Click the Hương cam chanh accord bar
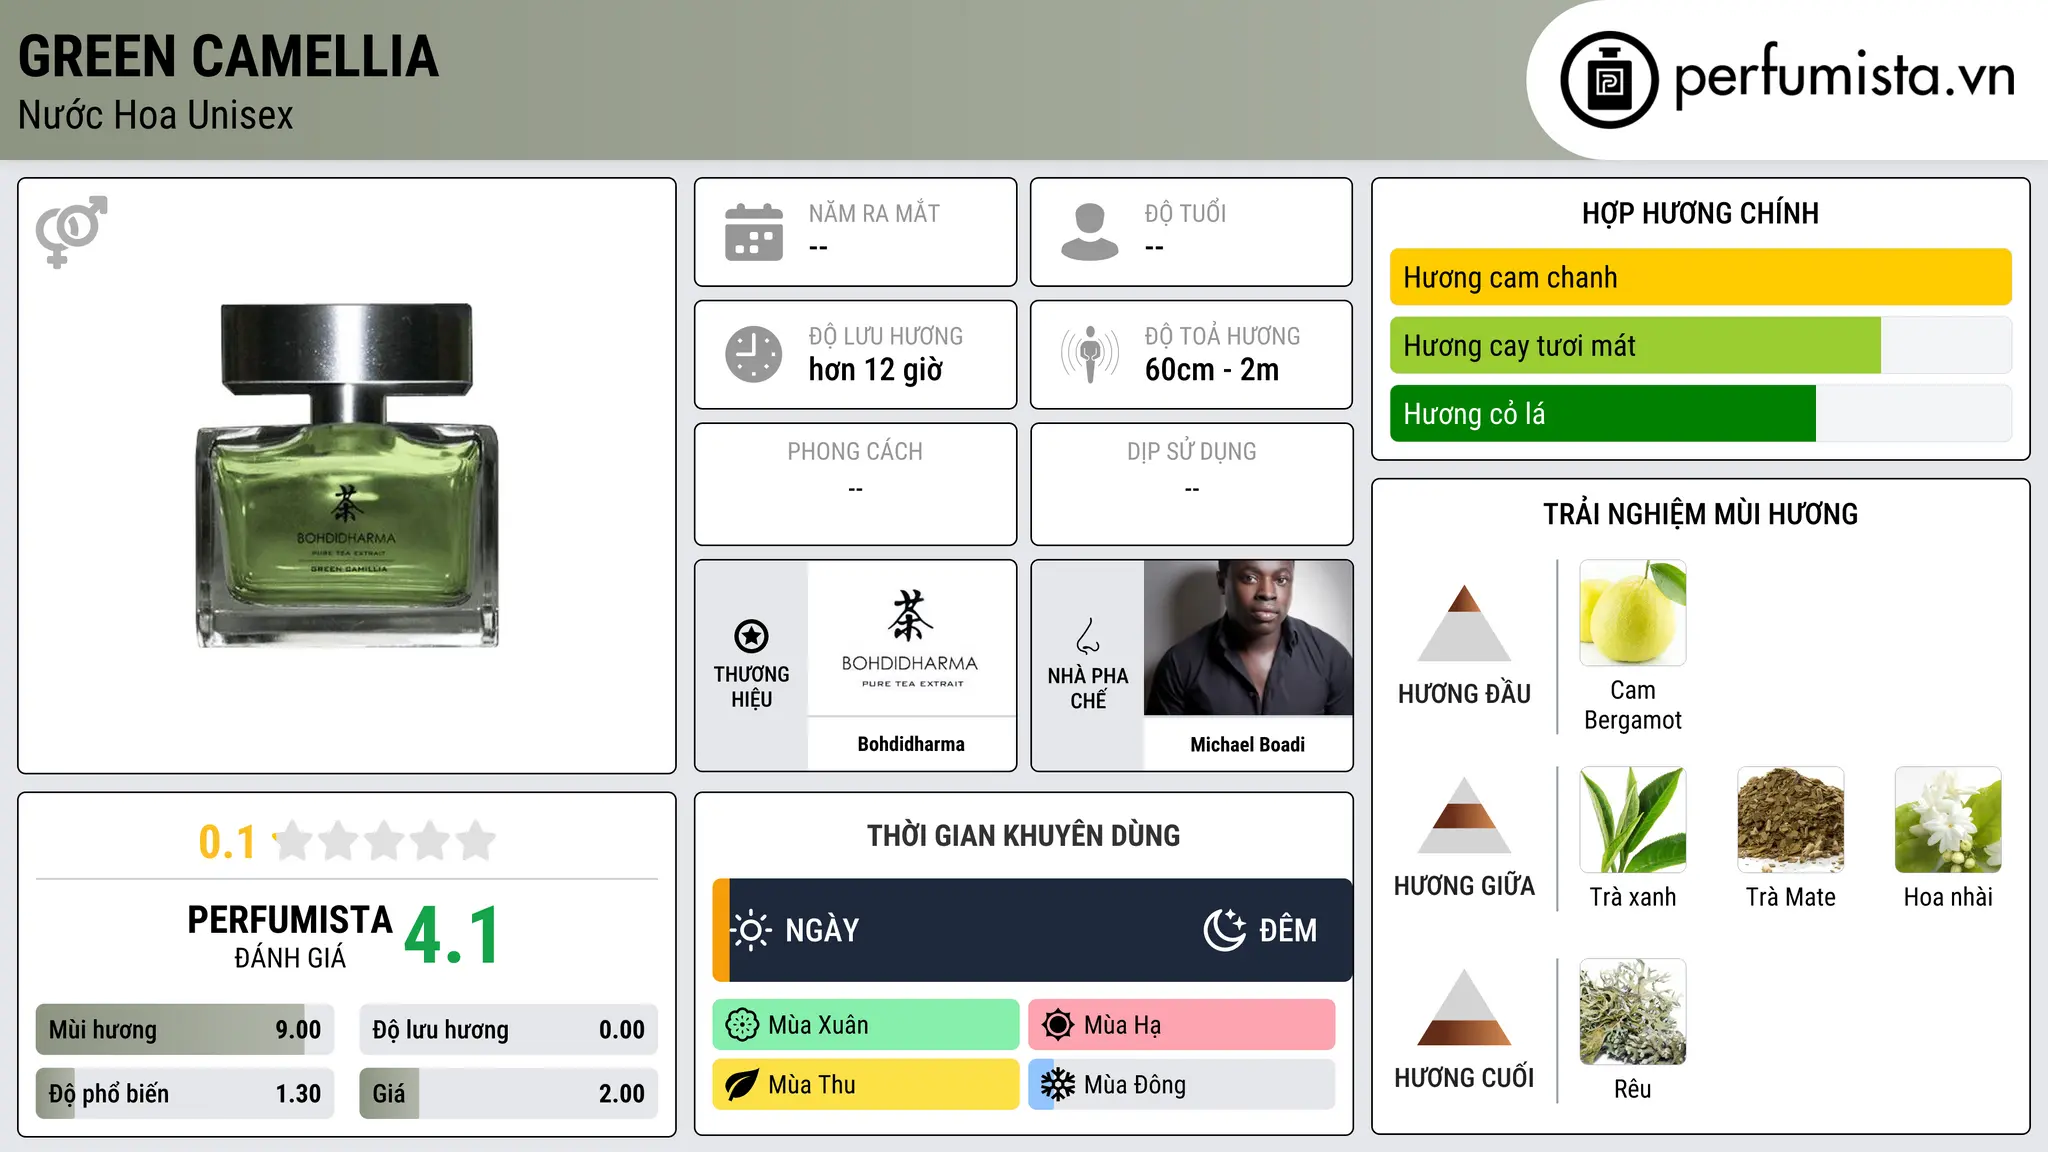Viewport: 2048px width, 1152px height. tap(1701, 277)
